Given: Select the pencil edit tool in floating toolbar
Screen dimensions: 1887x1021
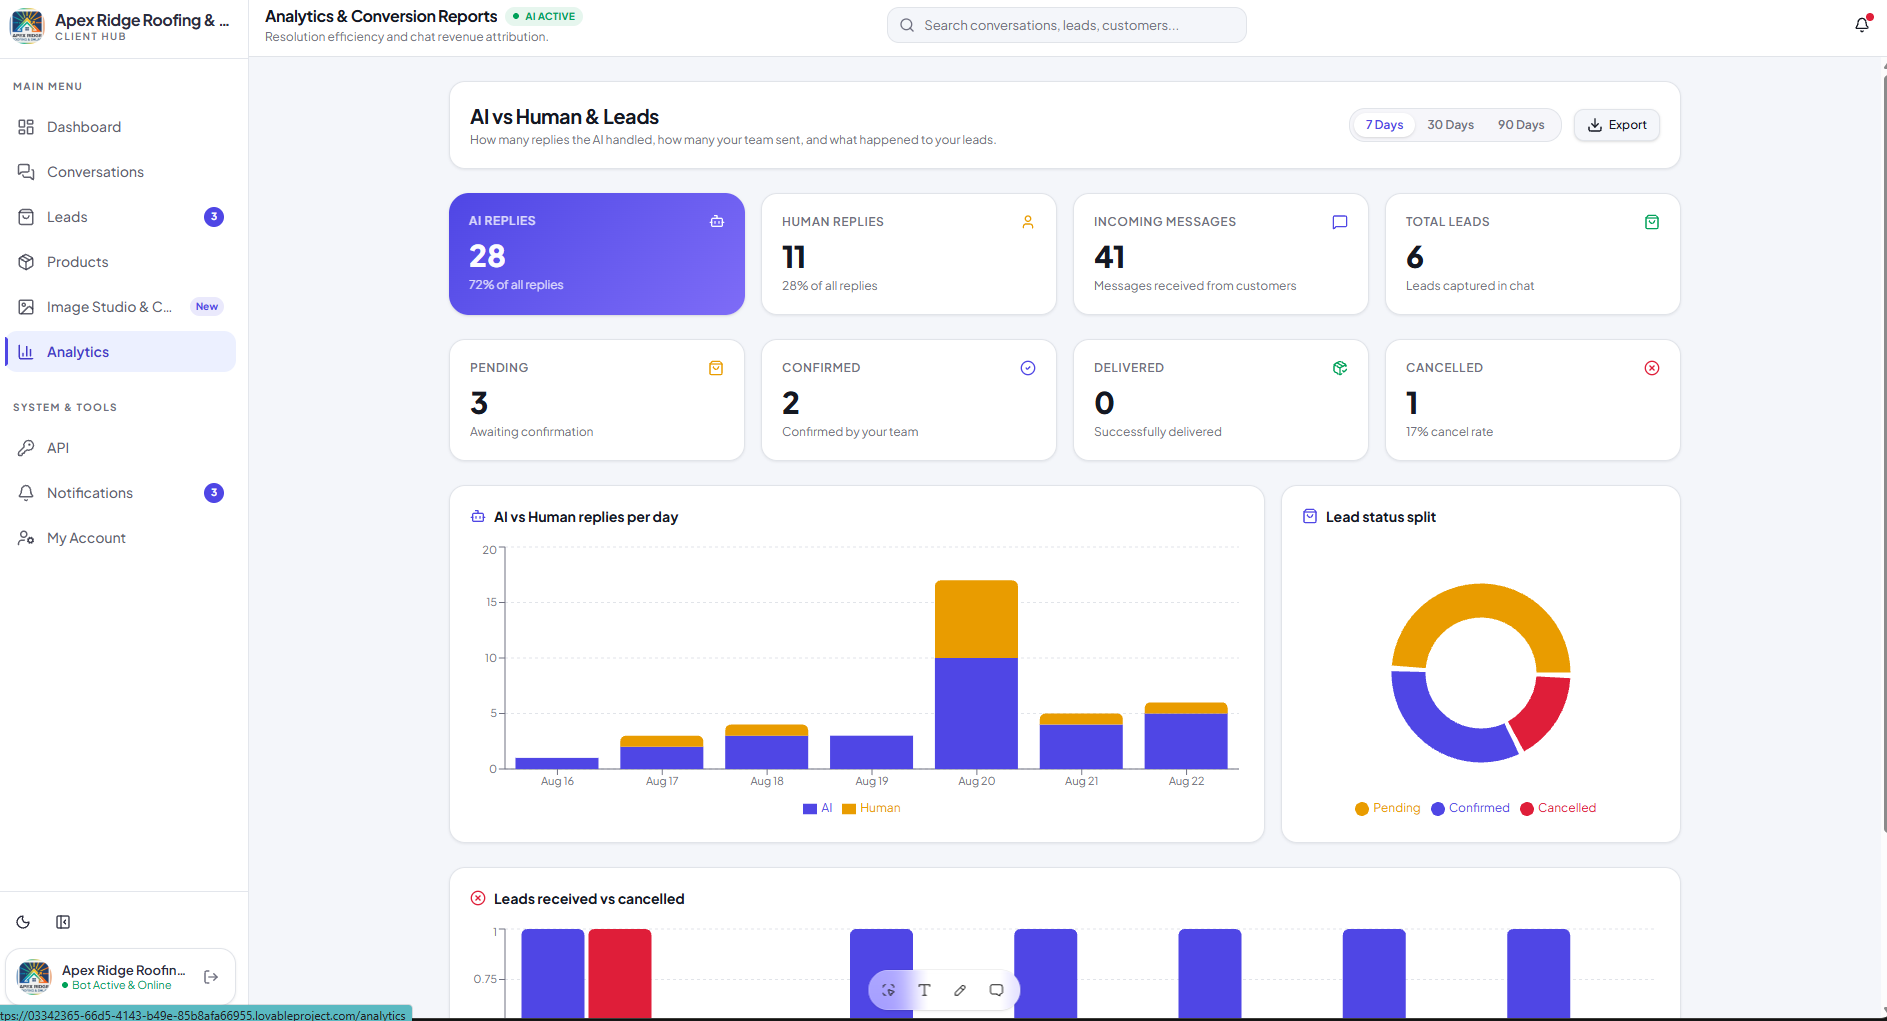Looking at the screenshot, I should pyautogui.click(x=960, y=990).
